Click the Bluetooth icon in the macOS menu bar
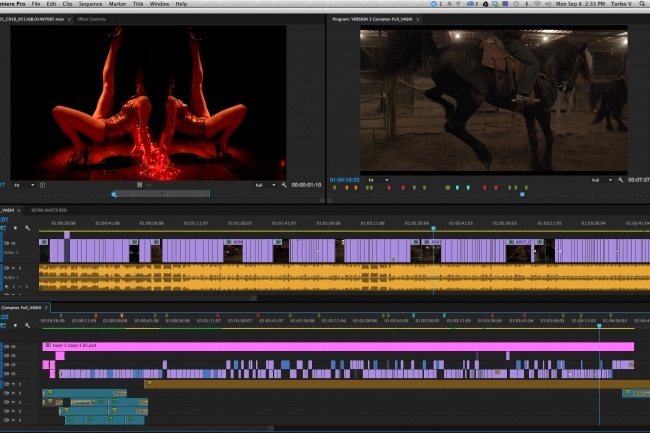 point(526,4)
